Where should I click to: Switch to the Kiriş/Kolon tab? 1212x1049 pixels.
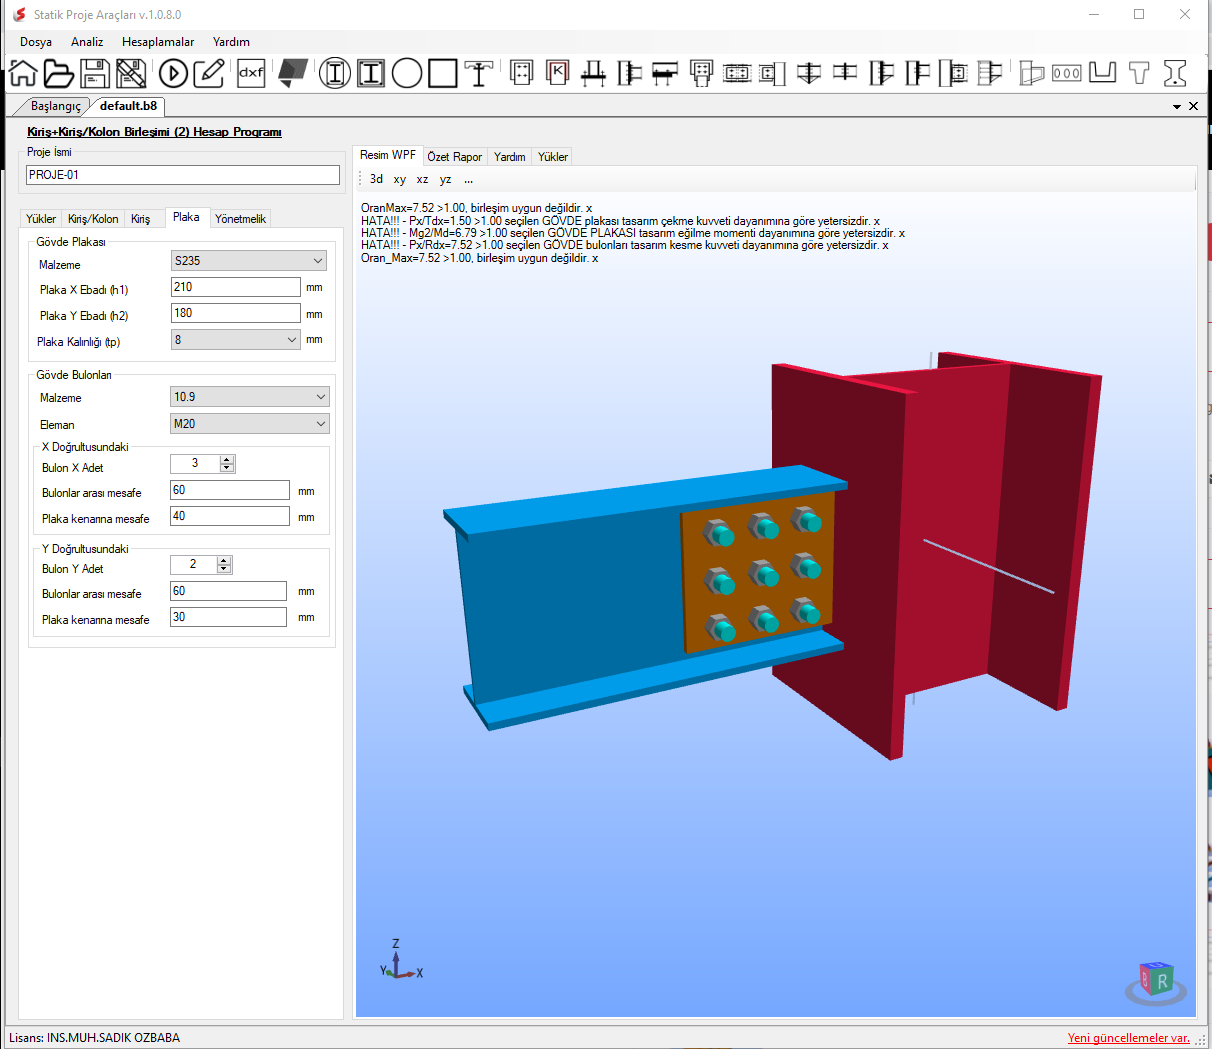93,219
